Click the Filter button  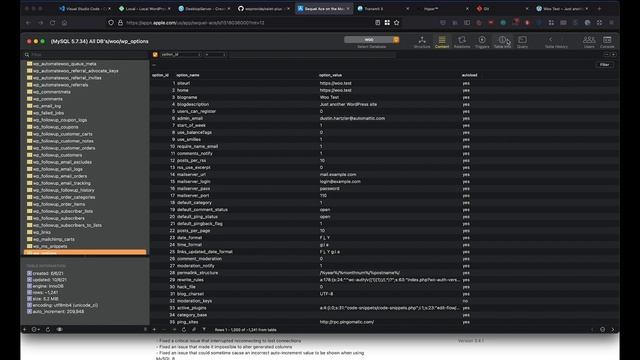pyautogui.click(x=604, y=64)
